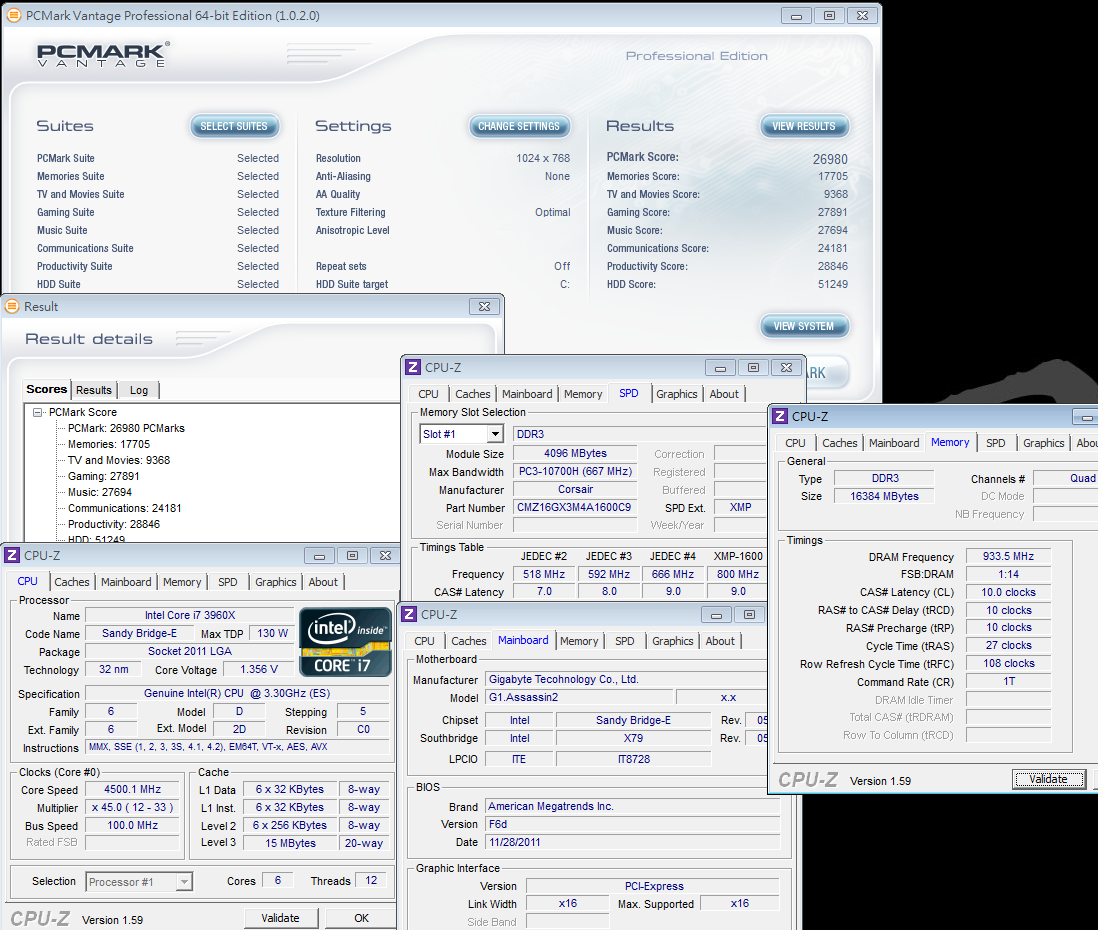1098x930 pixels.
Task: Open About tab in CPU-Z Mainboard window
Action: pyautogui.click(x=720, y=641)
